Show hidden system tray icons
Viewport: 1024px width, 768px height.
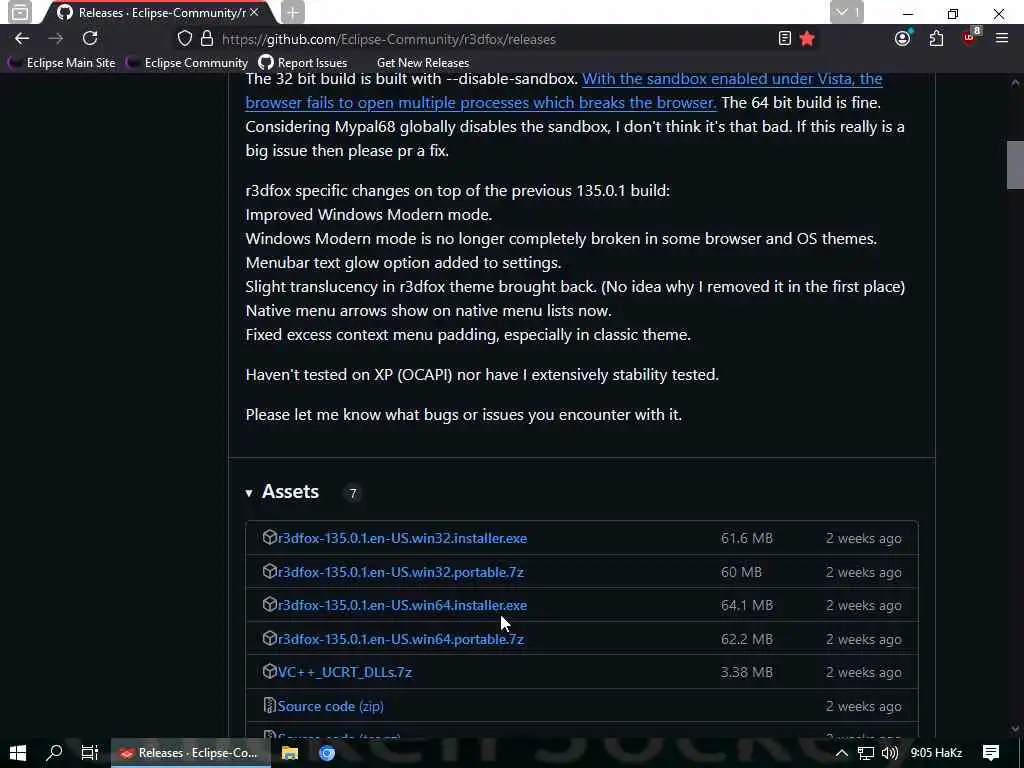842,752
